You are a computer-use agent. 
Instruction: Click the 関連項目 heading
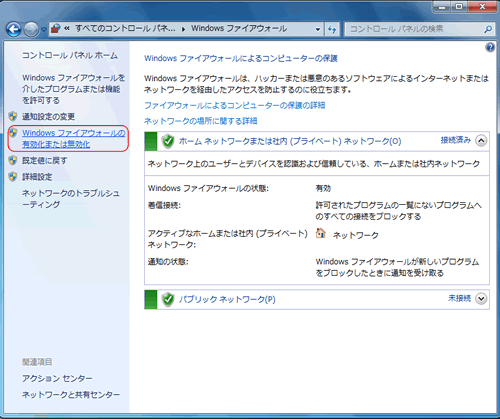point(37,362)
